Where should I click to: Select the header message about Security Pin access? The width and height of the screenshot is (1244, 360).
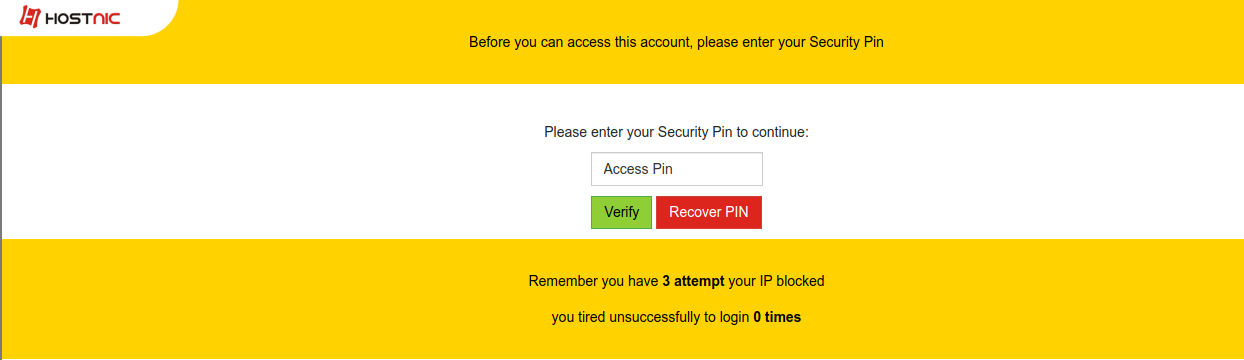(x=677, y=43)
